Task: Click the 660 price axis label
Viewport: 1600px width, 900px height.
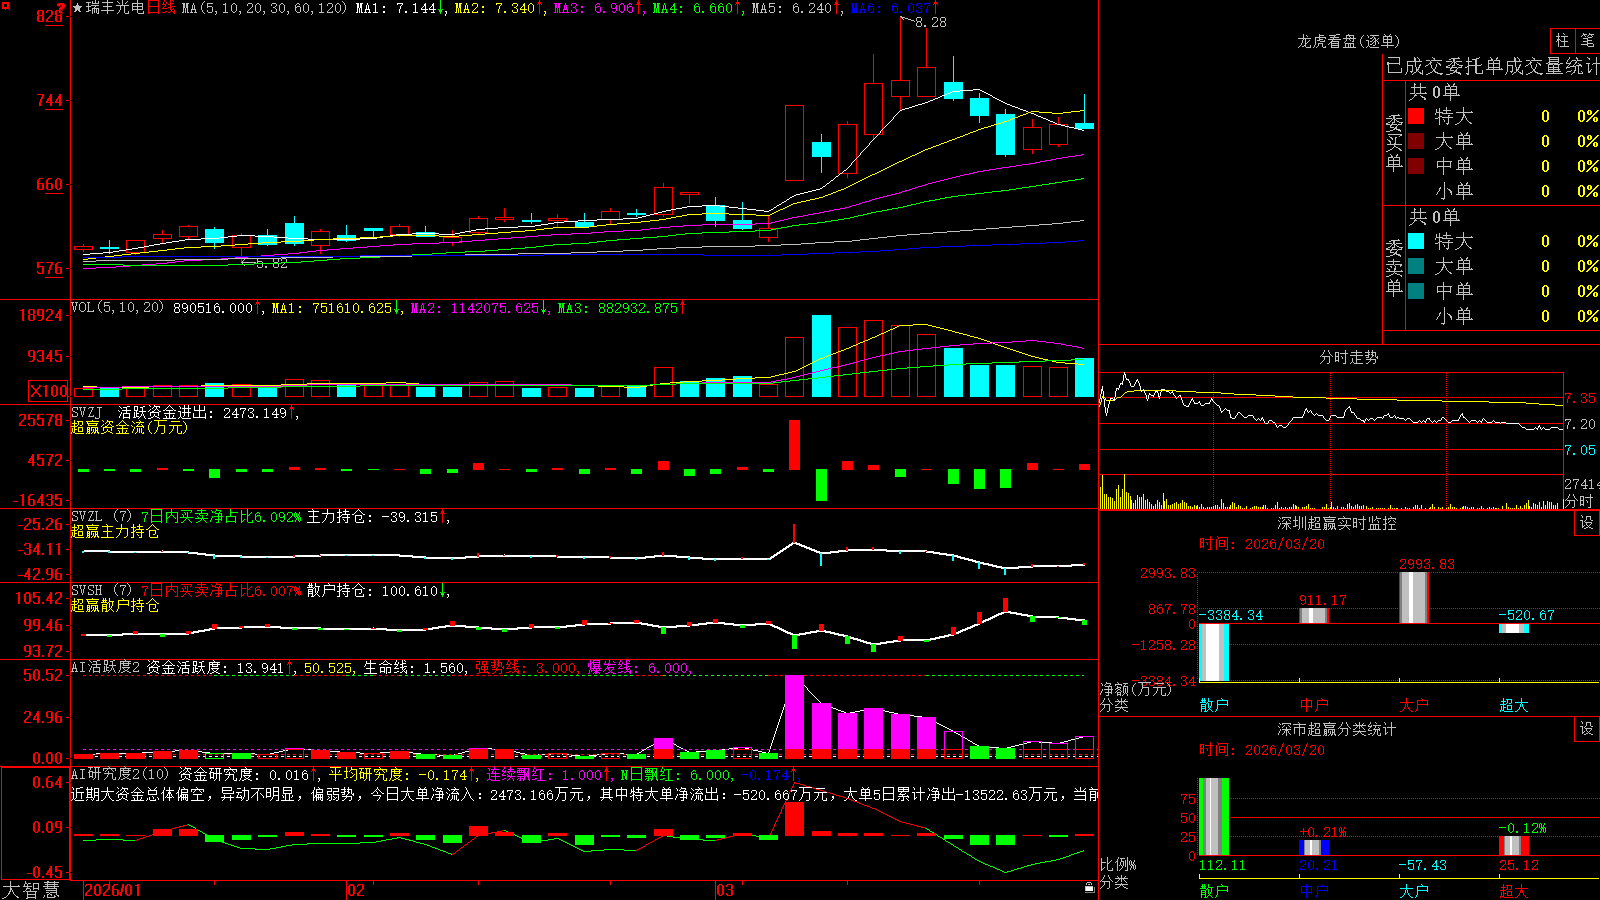Action: 49,184
